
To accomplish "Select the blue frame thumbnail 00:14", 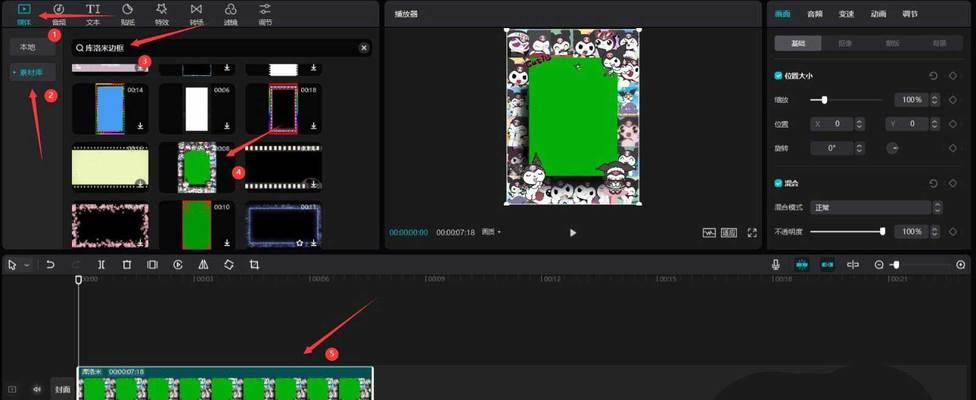I will 110,108.
